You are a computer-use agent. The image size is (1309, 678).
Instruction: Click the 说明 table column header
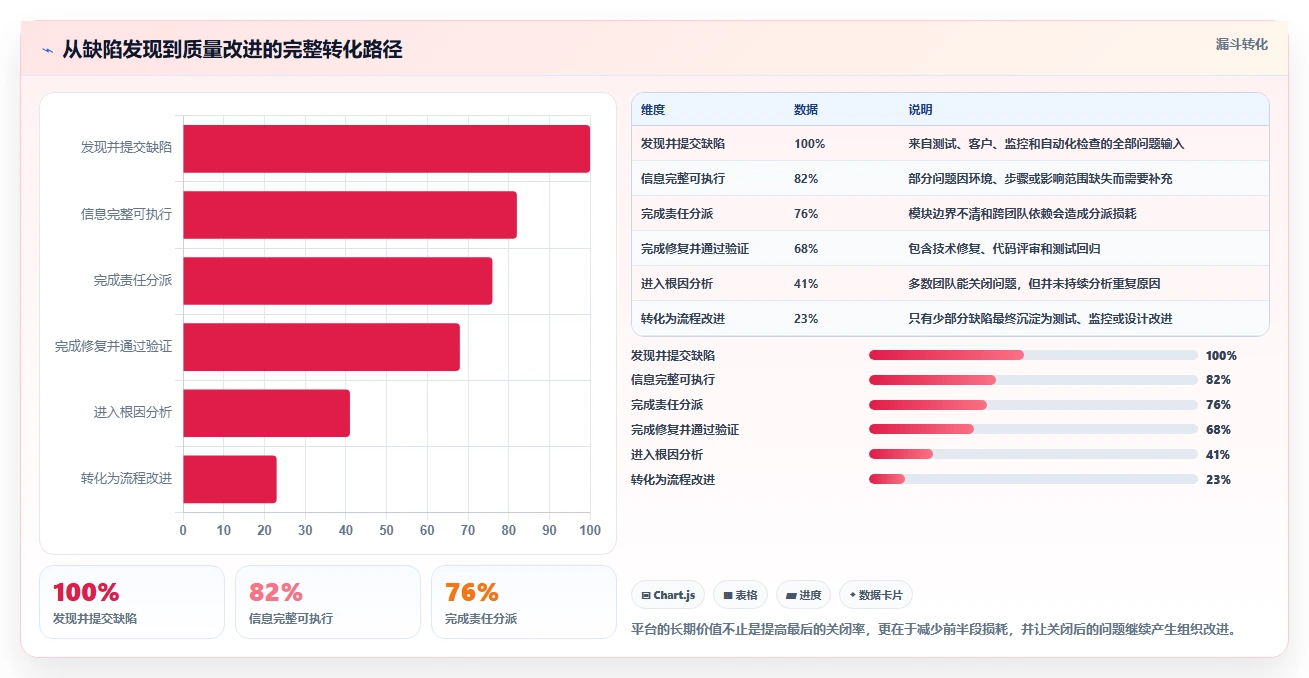920,110
